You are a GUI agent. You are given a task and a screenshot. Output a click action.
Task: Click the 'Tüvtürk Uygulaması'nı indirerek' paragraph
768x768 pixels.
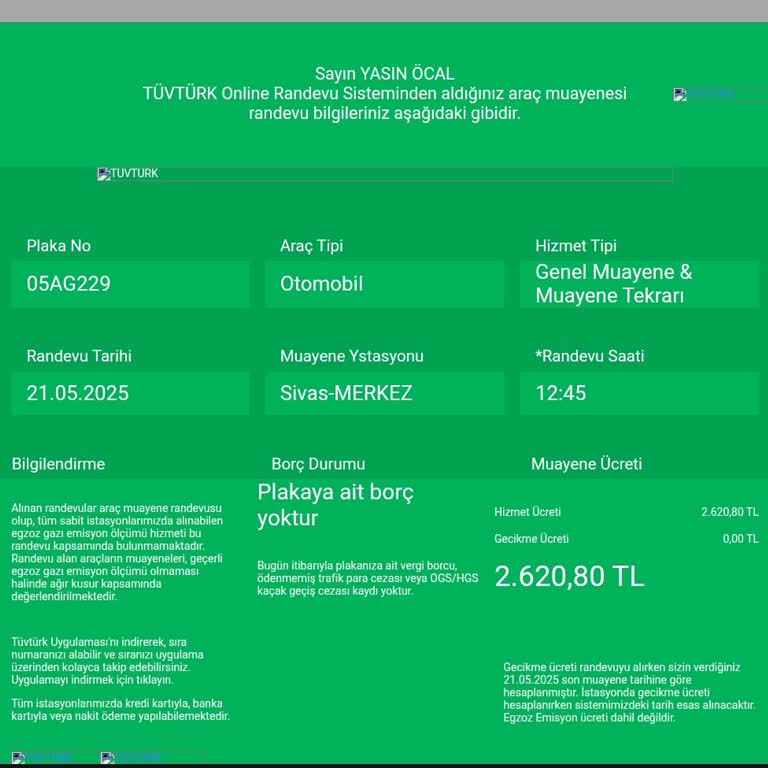107,661
